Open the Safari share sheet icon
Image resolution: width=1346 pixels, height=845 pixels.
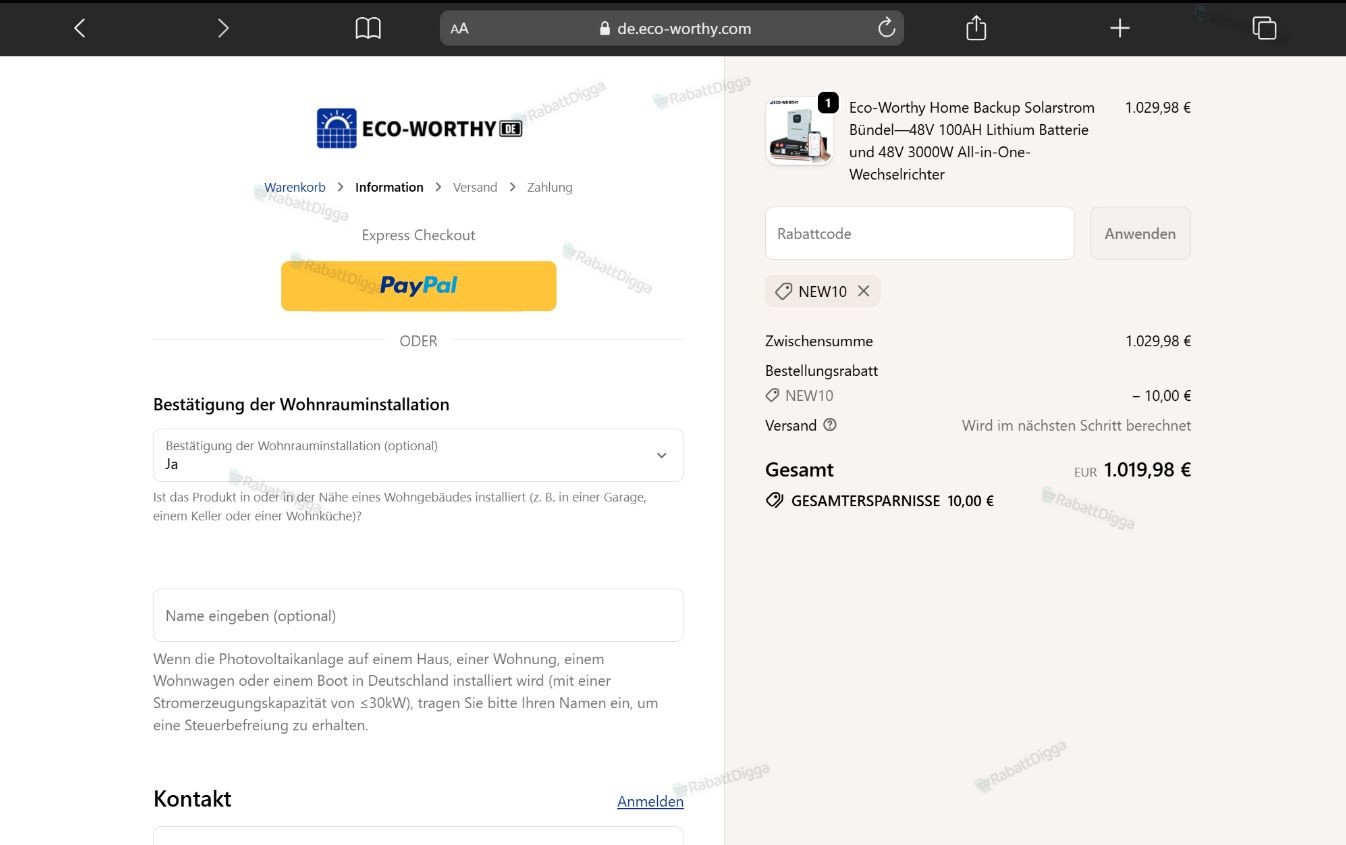[976, 28]
